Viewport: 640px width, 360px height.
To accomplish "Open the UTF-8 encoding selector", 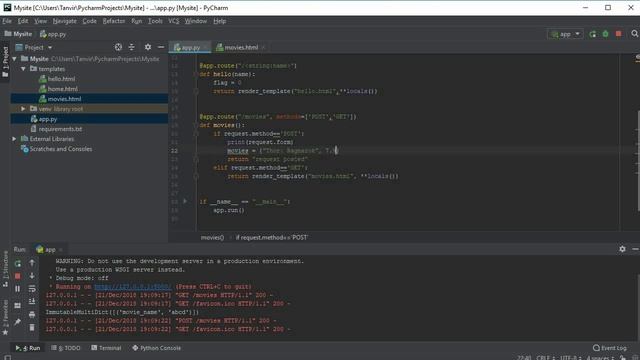I will (571, 358).
